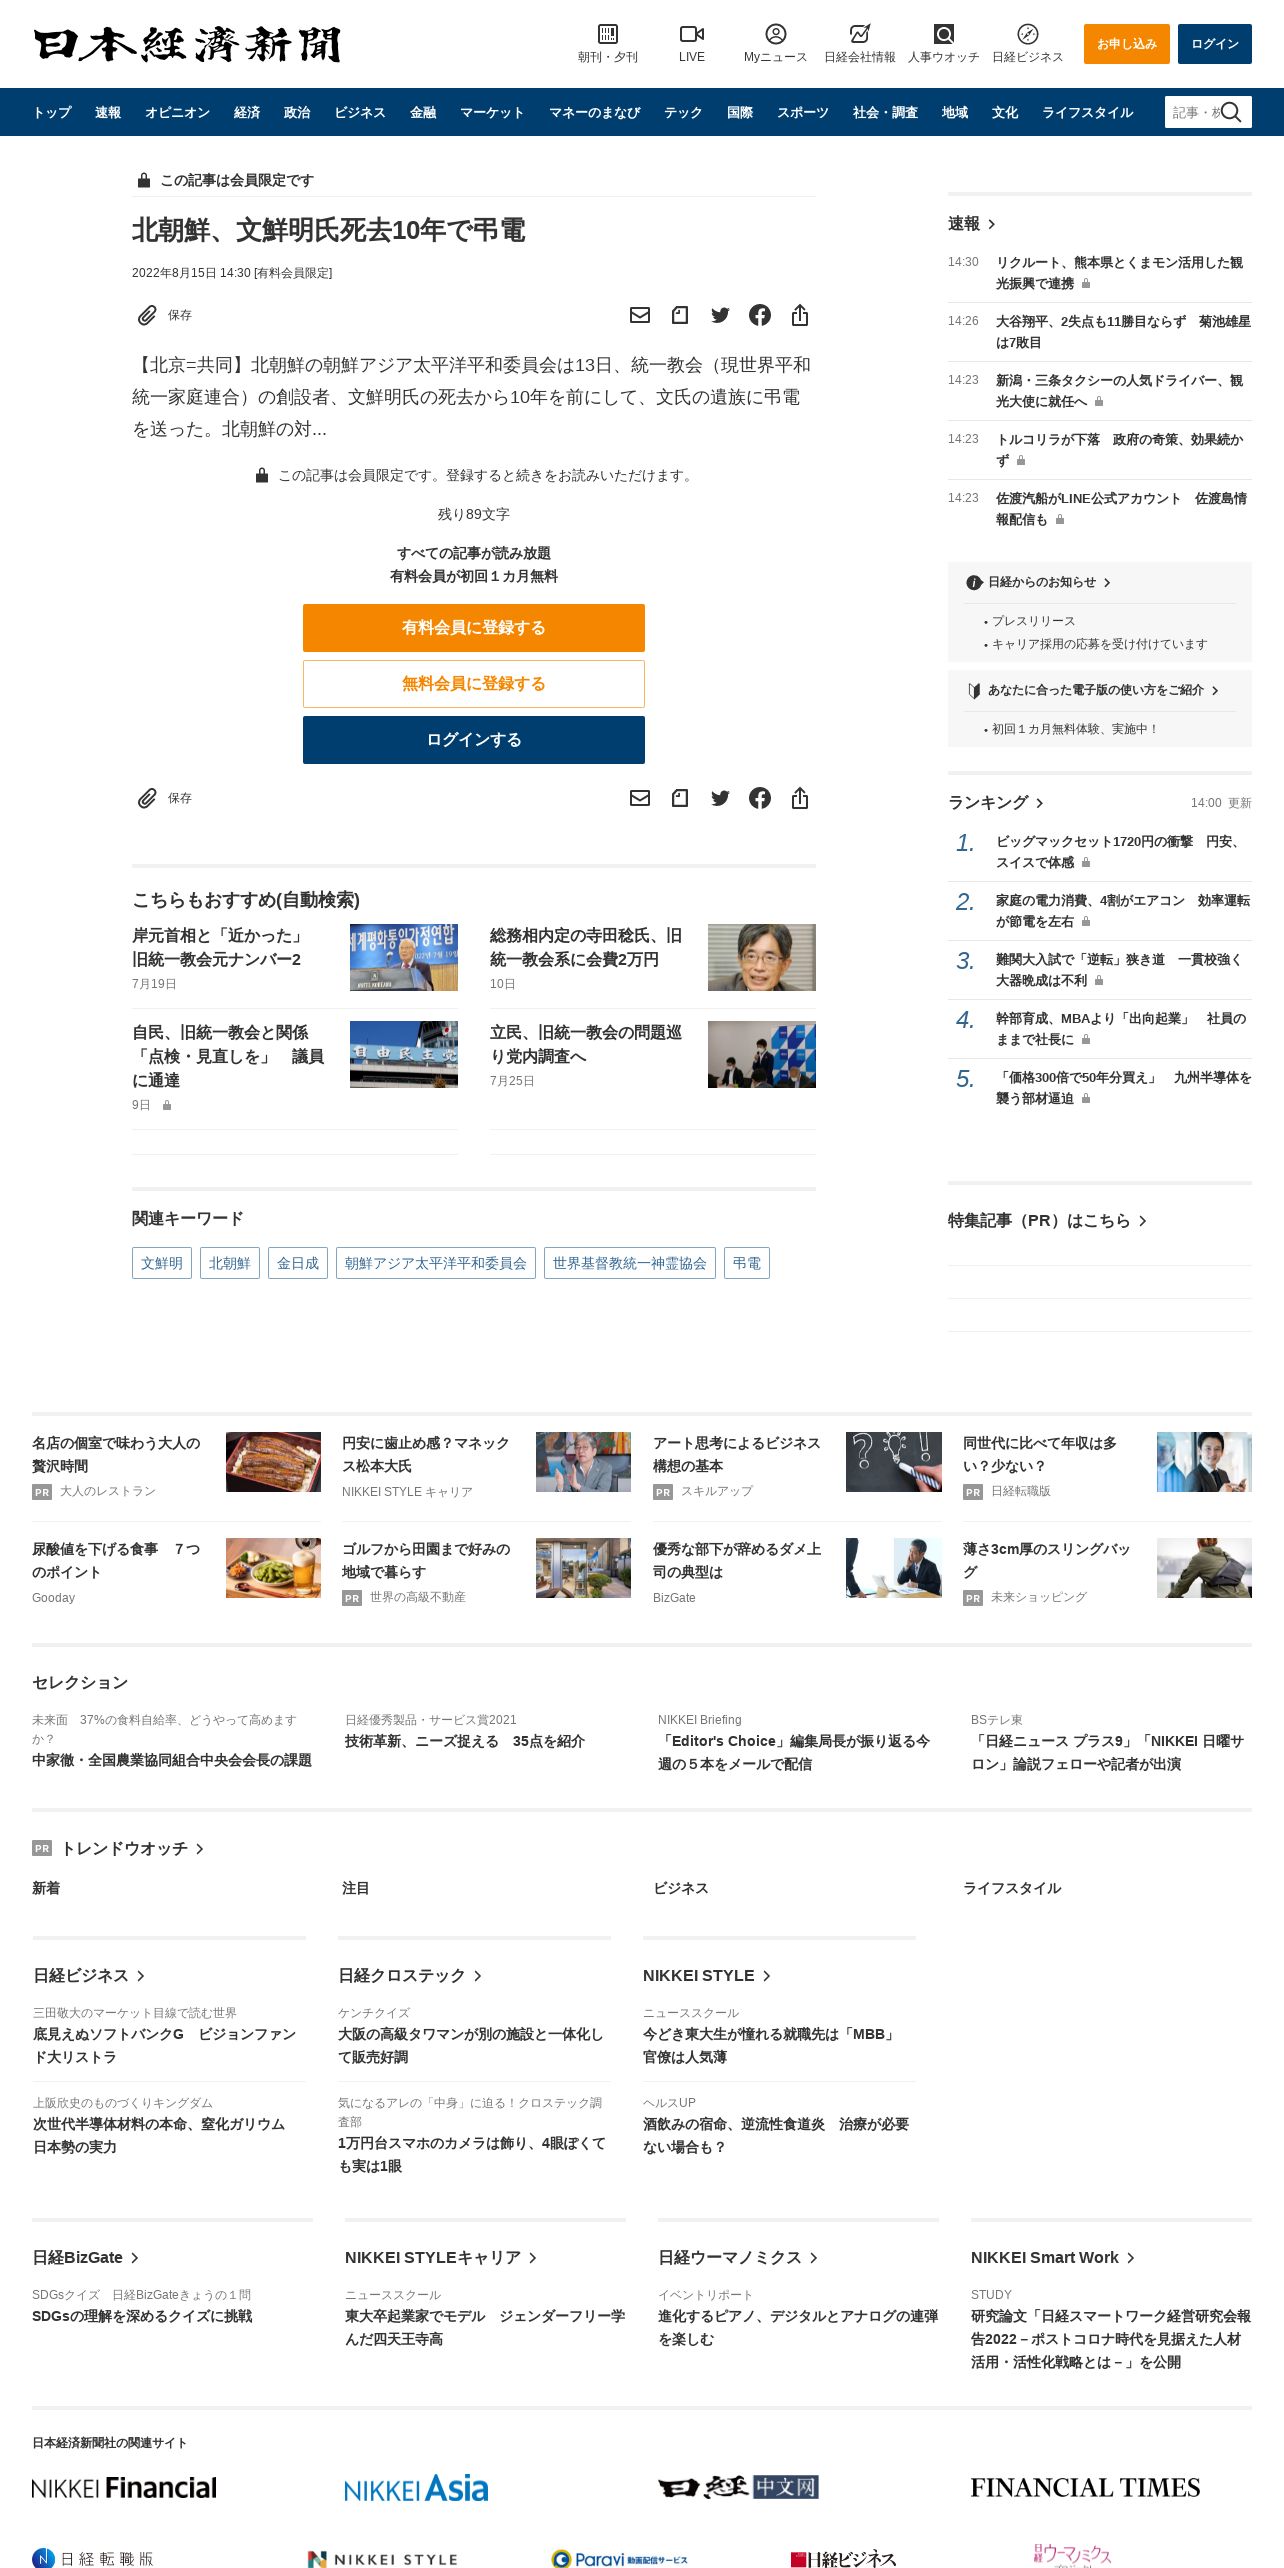The image size is (1284, 2568).
Task: Open the FINANCIAL TIMES logo link
Action: [x=1085, y=2487]
